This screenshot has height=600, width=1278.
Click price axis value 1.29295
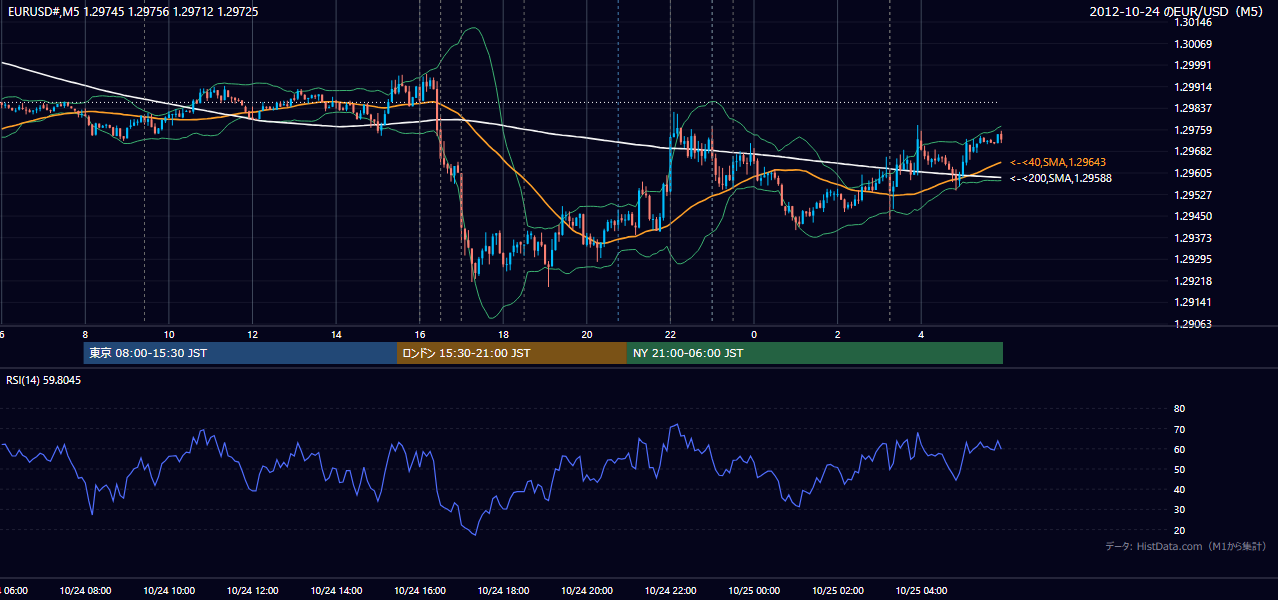tap(1194, 259)
